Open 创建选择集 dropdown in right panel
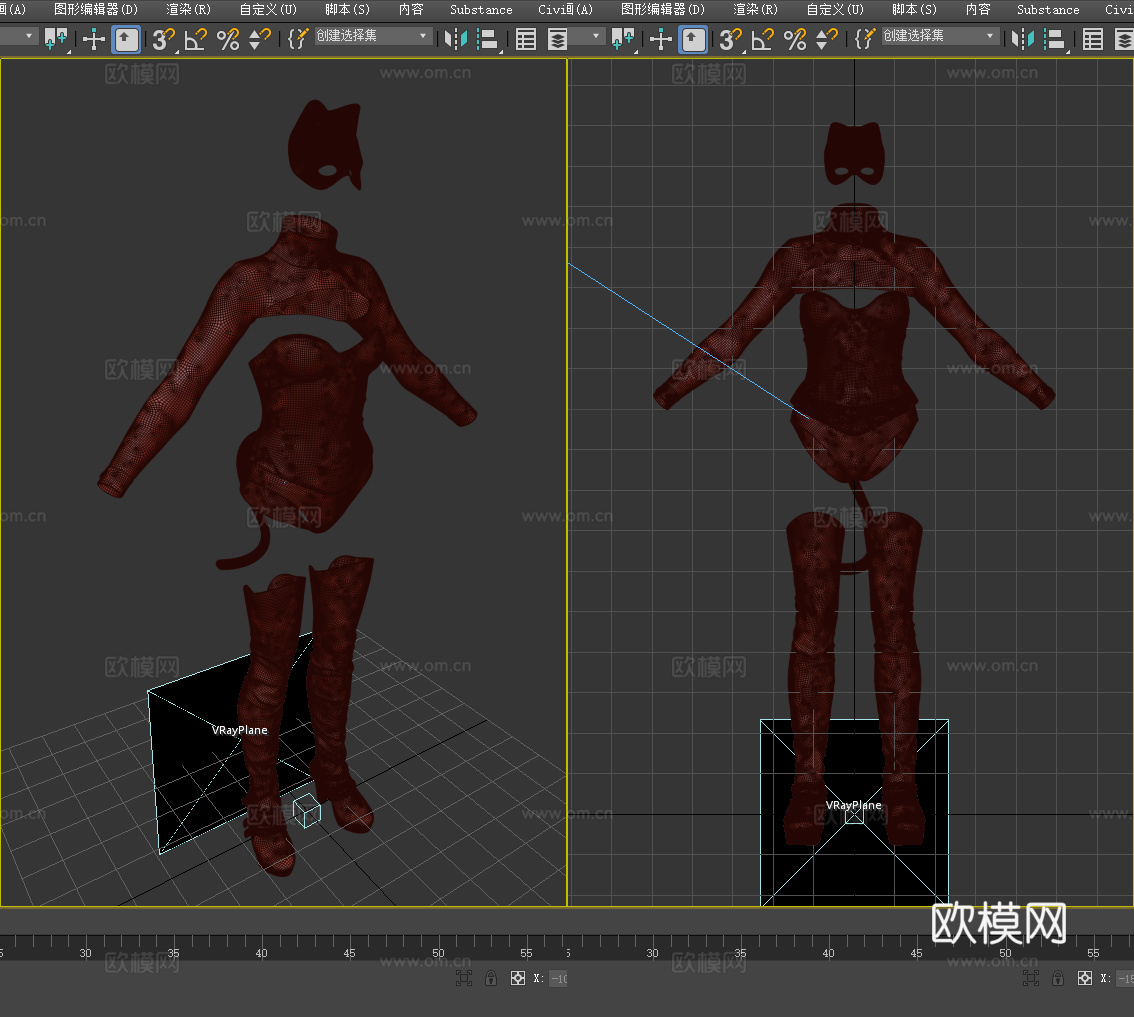Screen dimensions: 1134x1017 pos(940,36)
